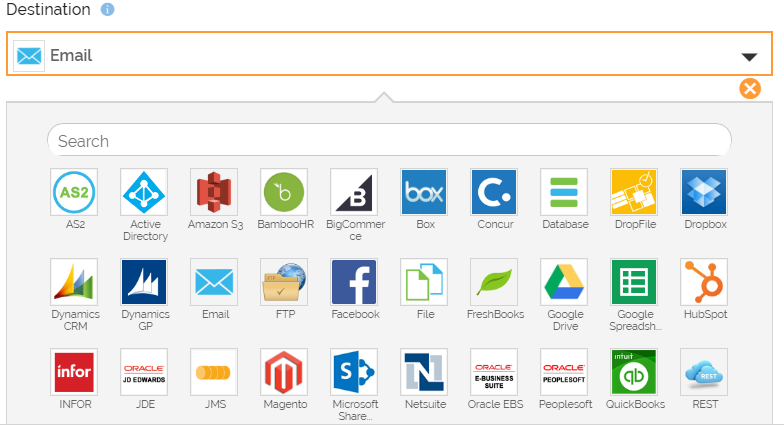784x425 pixels.
Task: Close the connector picker with orange X
Action: pos(750,89)
